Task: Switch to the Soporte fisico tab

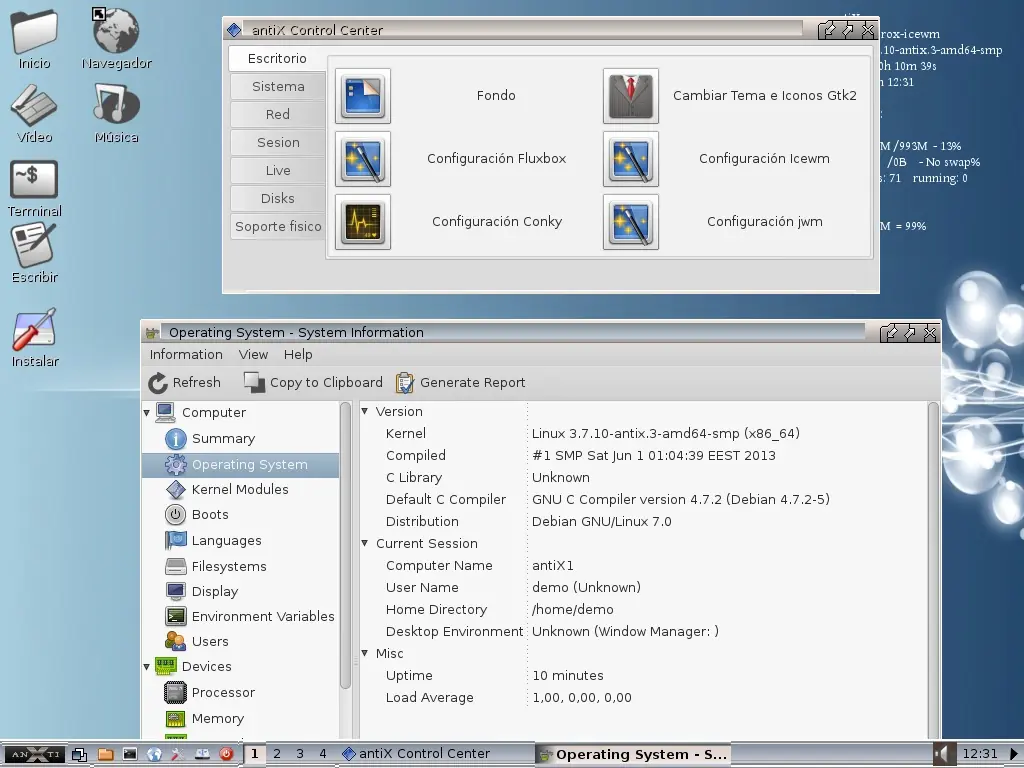Action: pyautogui.click(x=278, y=227)
